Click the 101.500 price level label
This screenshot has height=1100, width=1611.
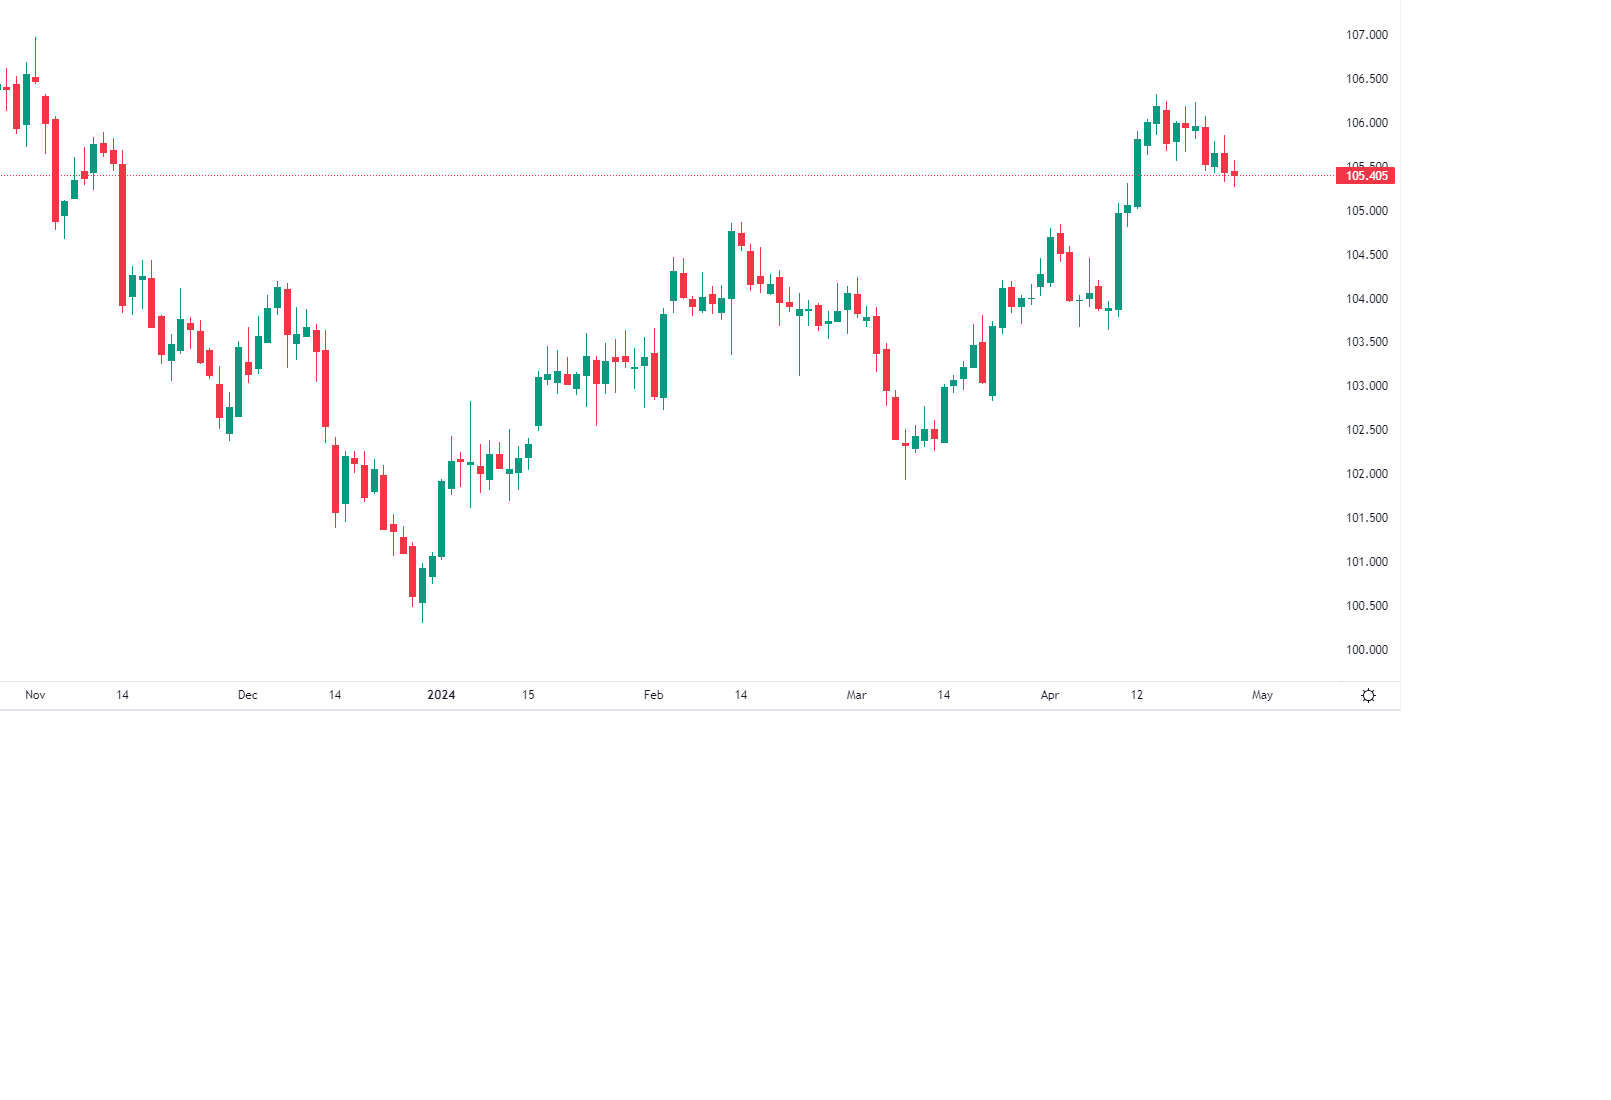pos(1366,518)
